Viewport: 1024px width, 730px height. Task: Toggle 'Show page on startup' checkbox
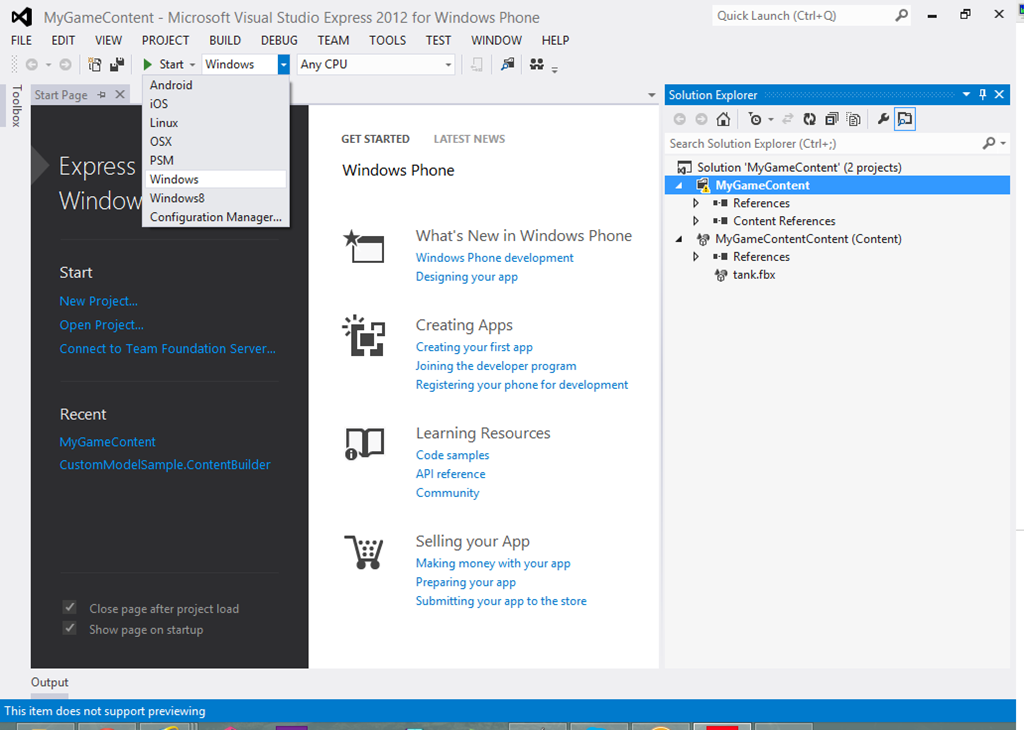click(x=69, y=629)
